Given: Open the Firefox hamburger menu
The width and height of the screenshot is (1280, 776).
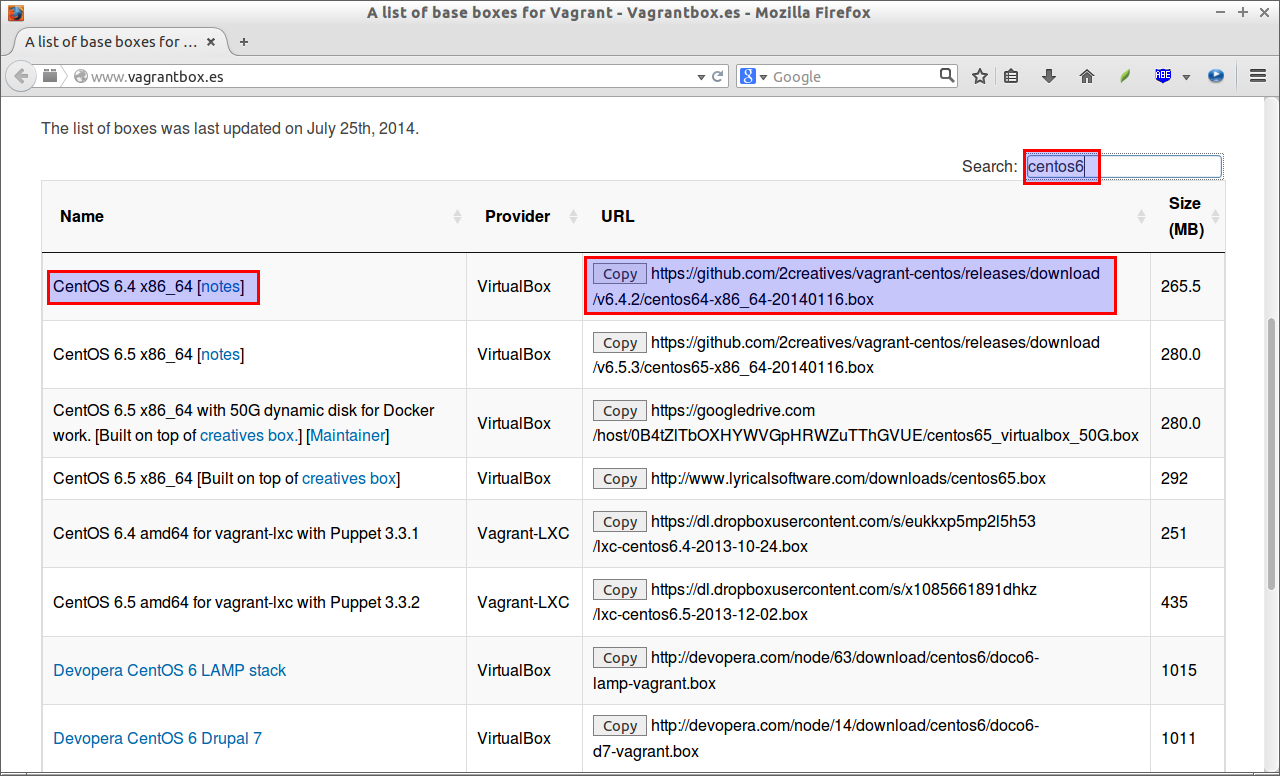Looking at the screenshot, I should tap(1258, 76).
